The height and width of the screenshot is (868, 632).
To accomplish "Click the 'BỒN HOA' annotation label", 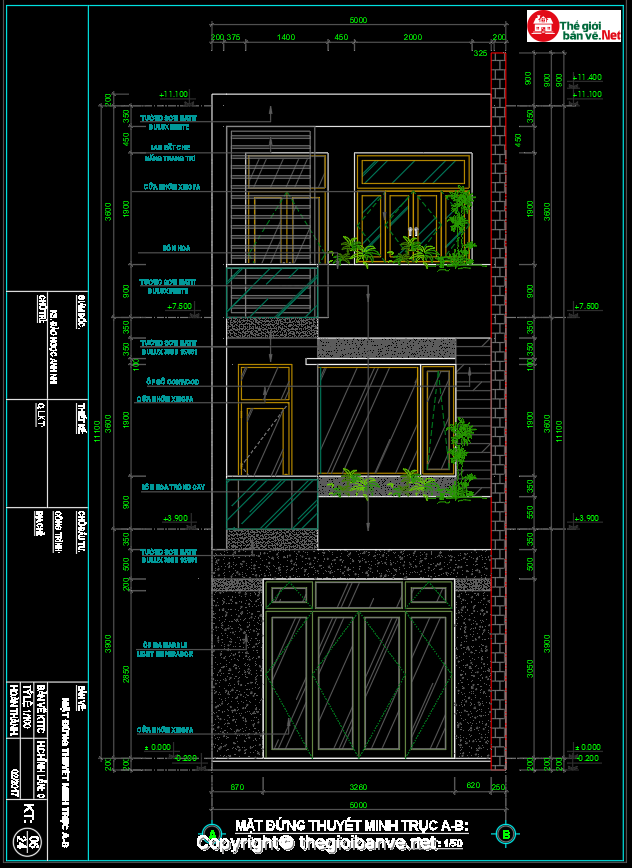I will pyautogui.click(x=177, y=248).
